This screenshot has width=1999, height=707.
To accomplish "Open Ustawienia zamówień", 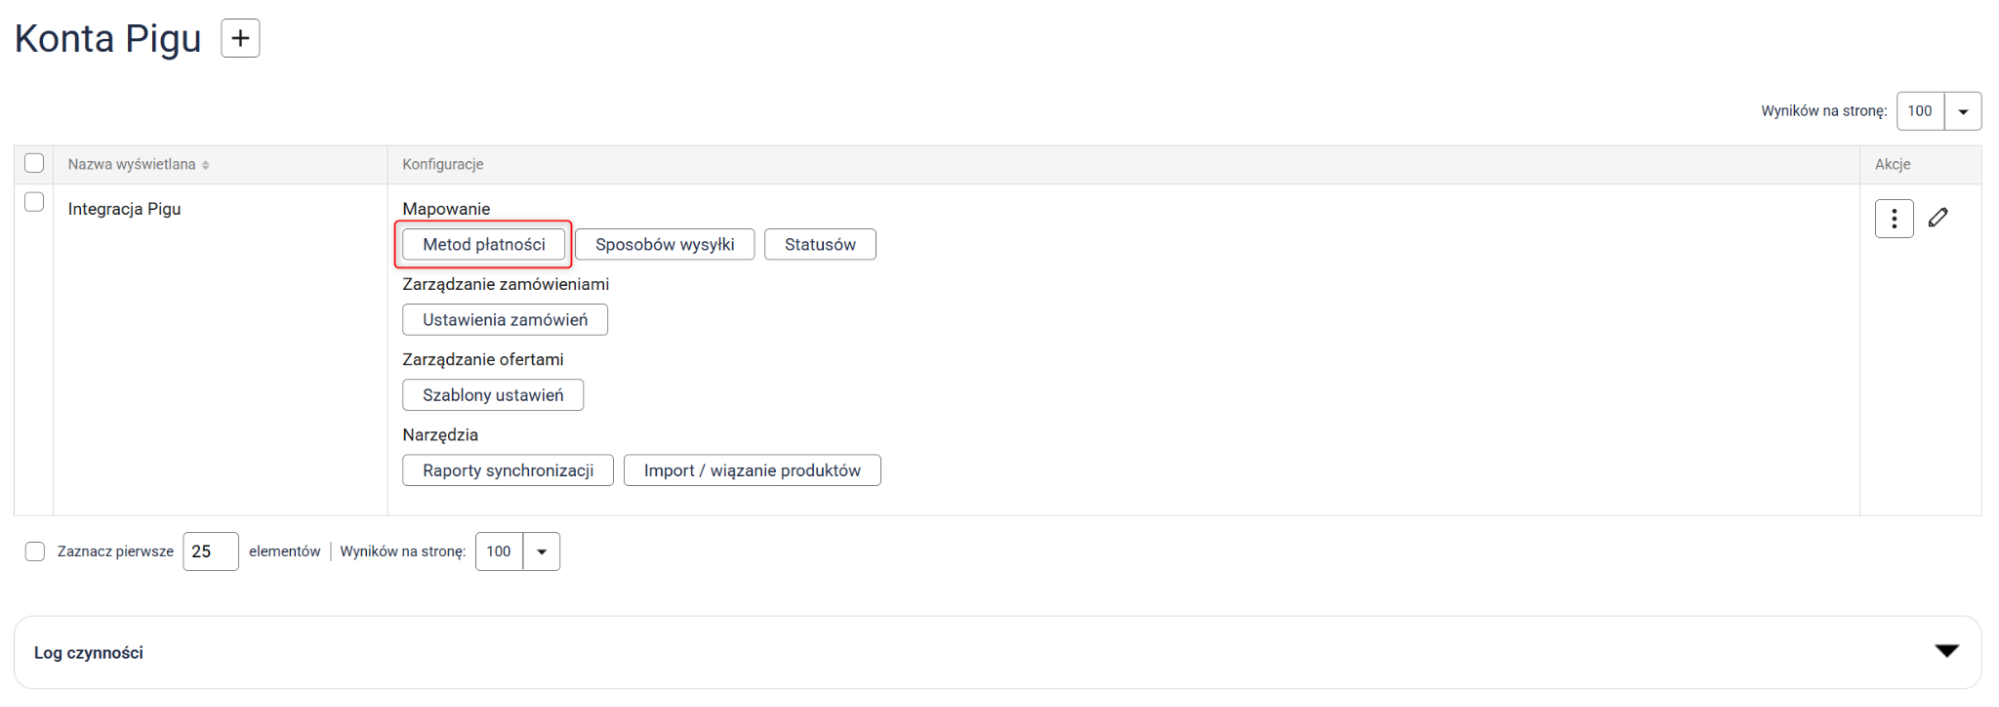I will pos(505,320).
